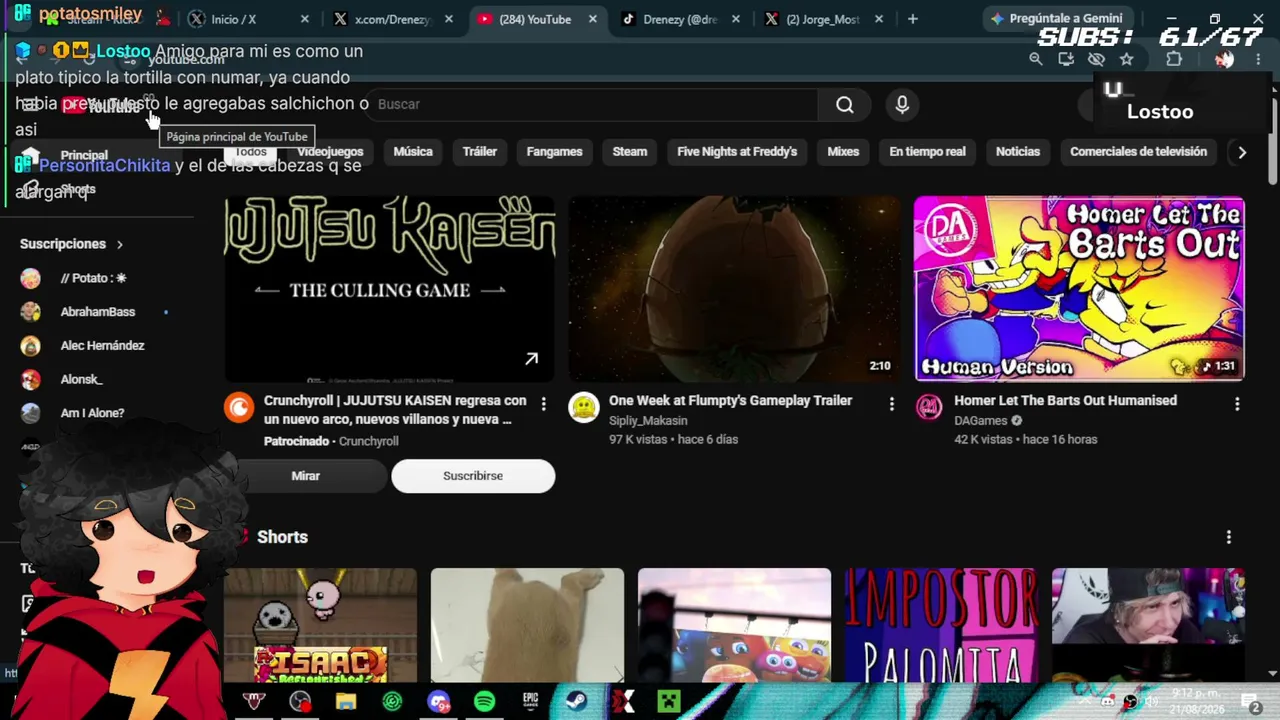Click the Mirar button on Crunchyroll ad
1280x720 pixels.
click(306, 476)
